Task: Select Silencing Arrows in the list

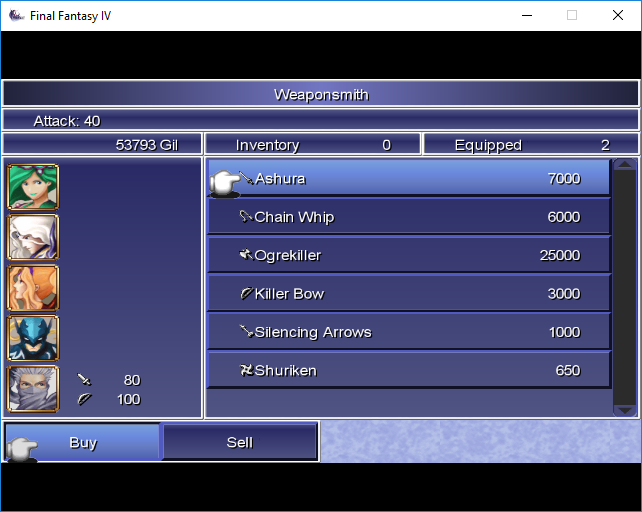Action: 409,332
